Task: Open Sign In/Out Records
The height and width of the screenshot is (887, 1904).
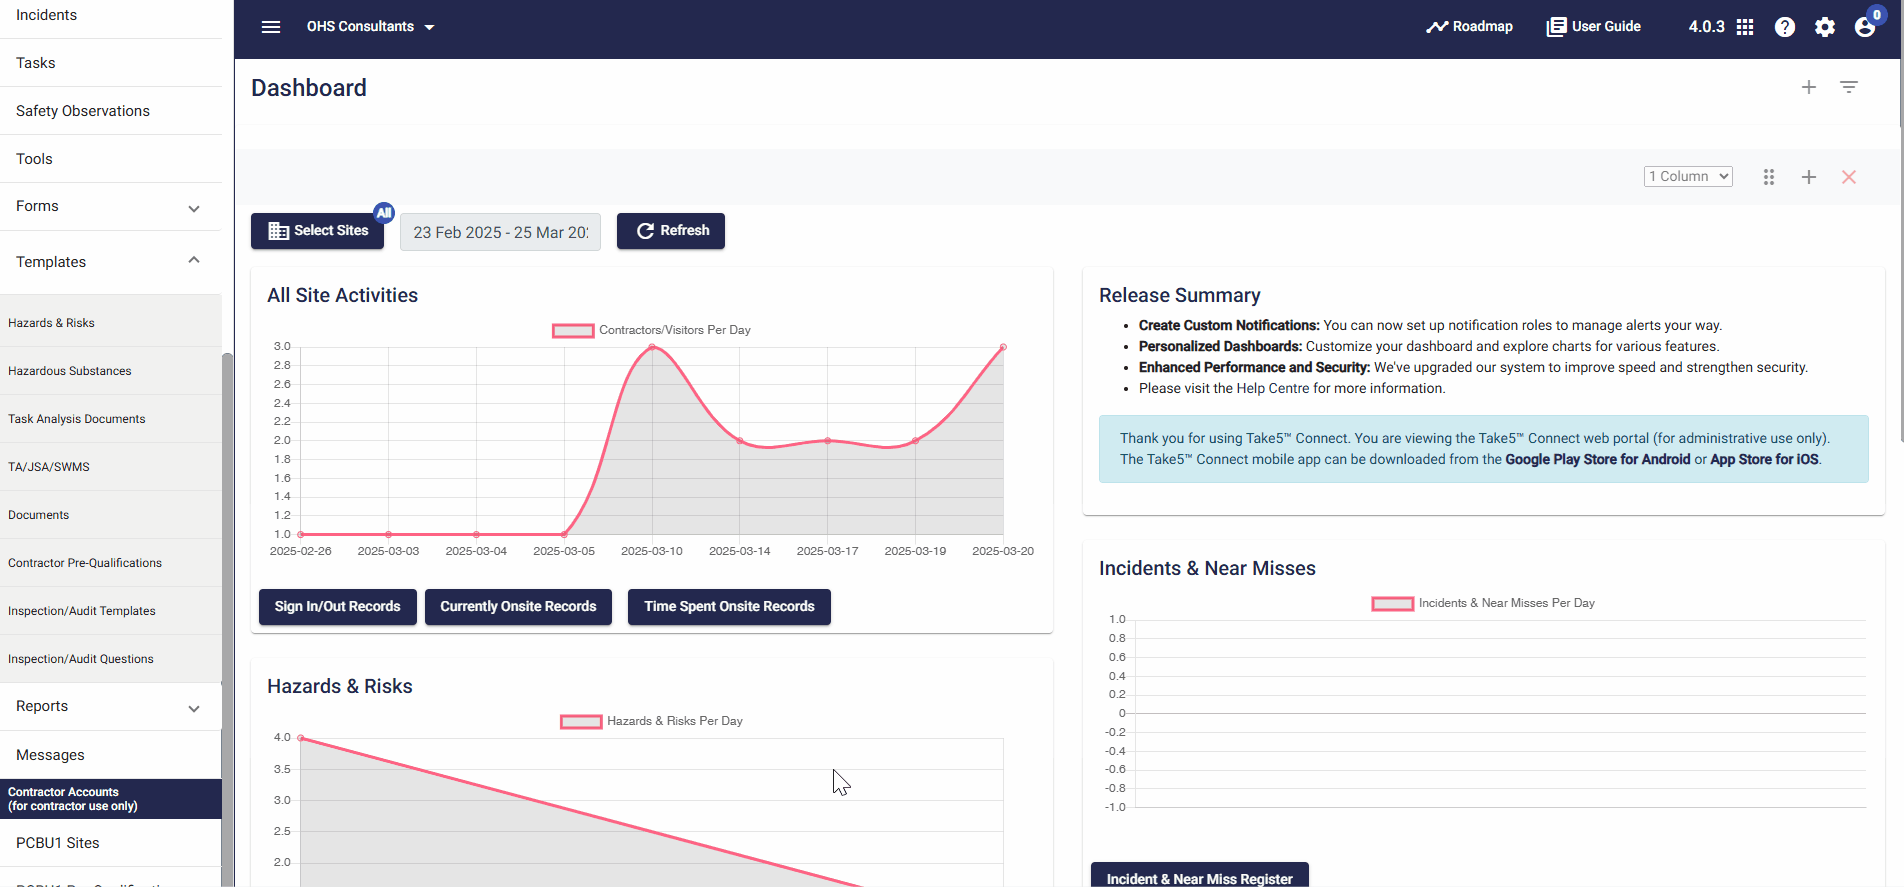Action: (x=338, y=607)
